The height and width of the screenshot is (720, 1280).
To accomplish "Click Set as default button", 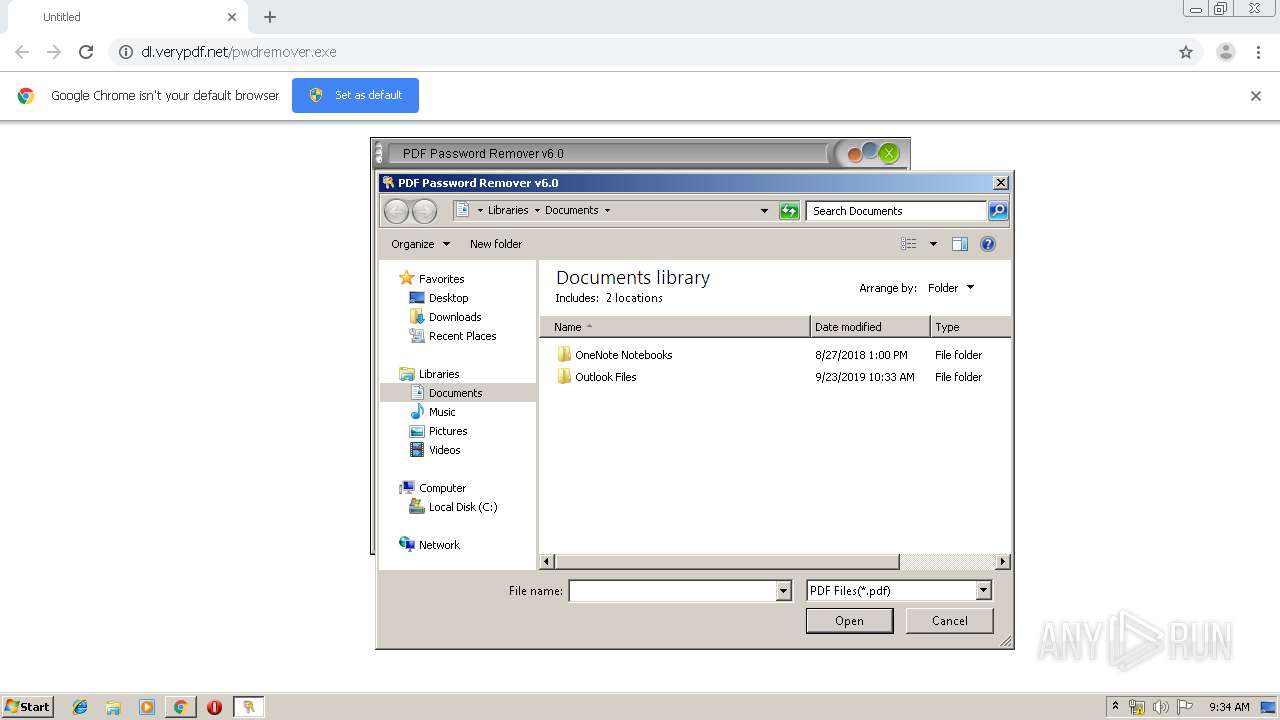I will pos(355,95).
